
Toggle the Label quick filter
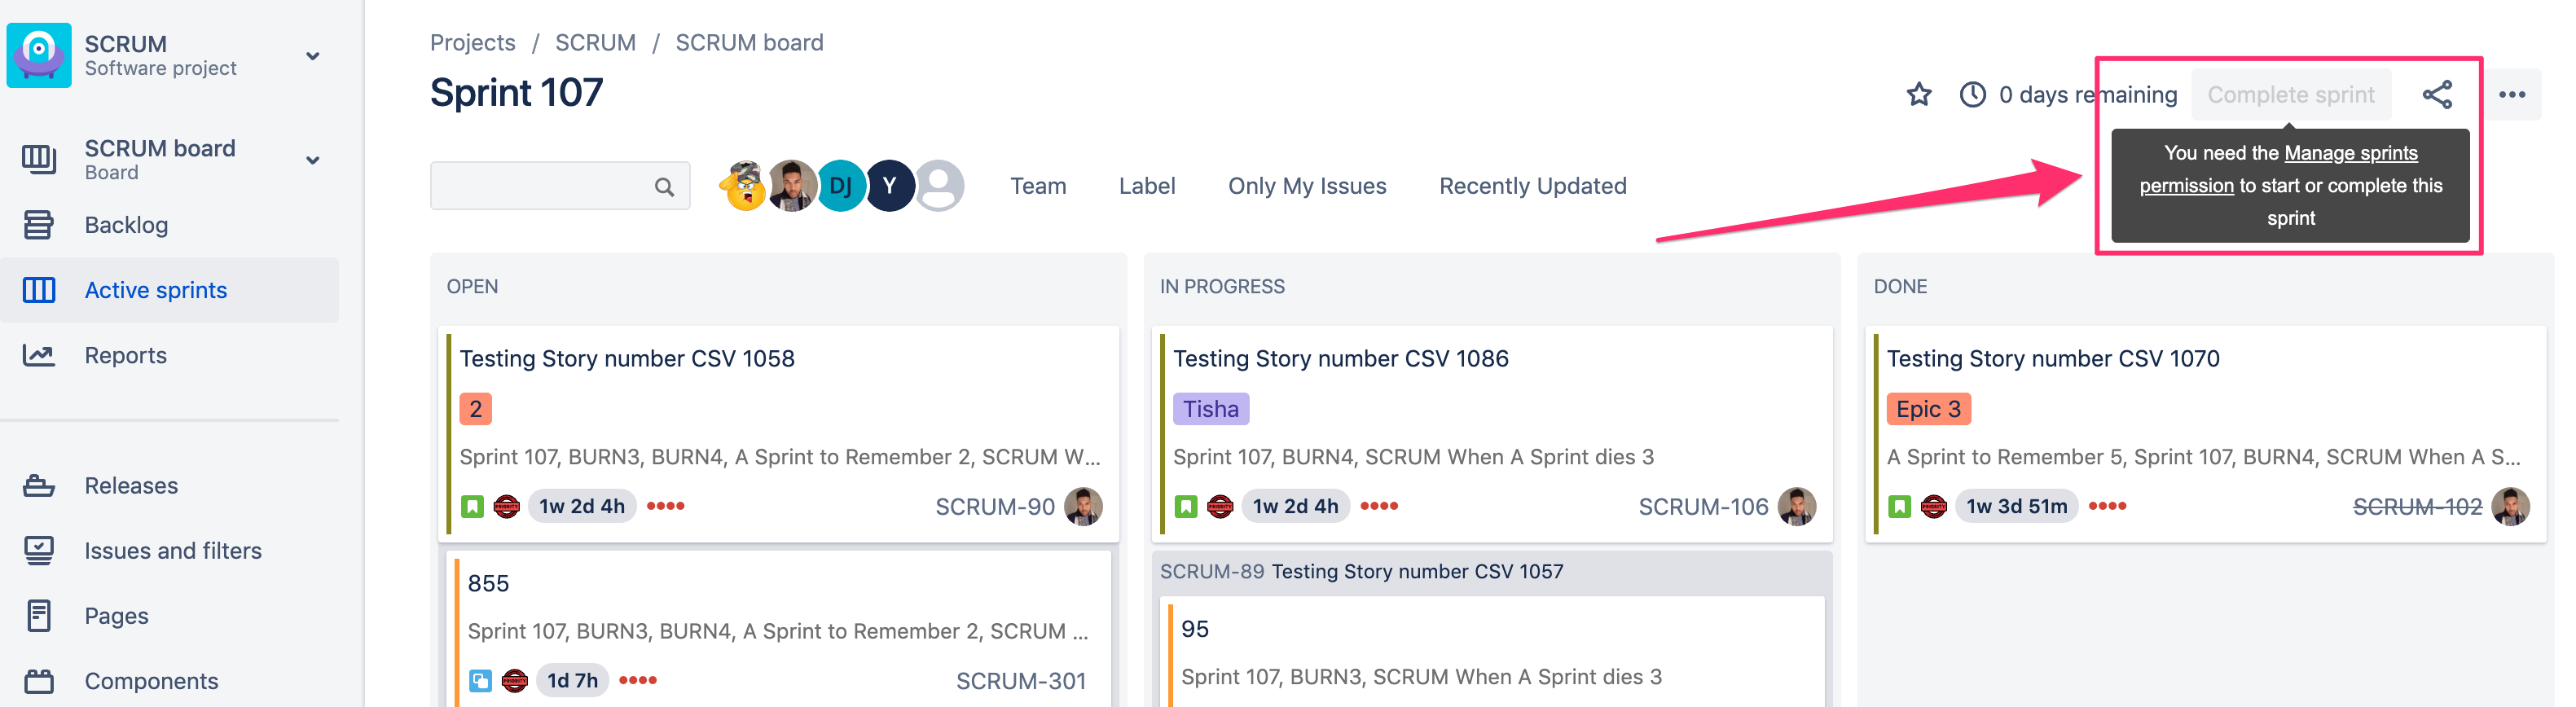(1147, 186)
